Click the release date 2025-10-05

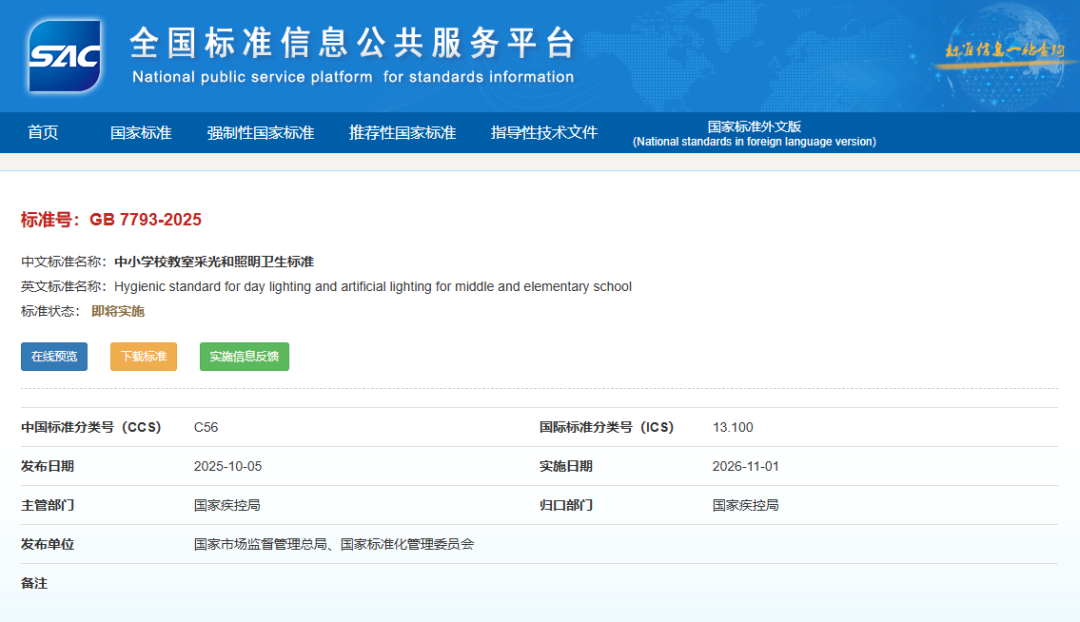[x=228, y=466]
